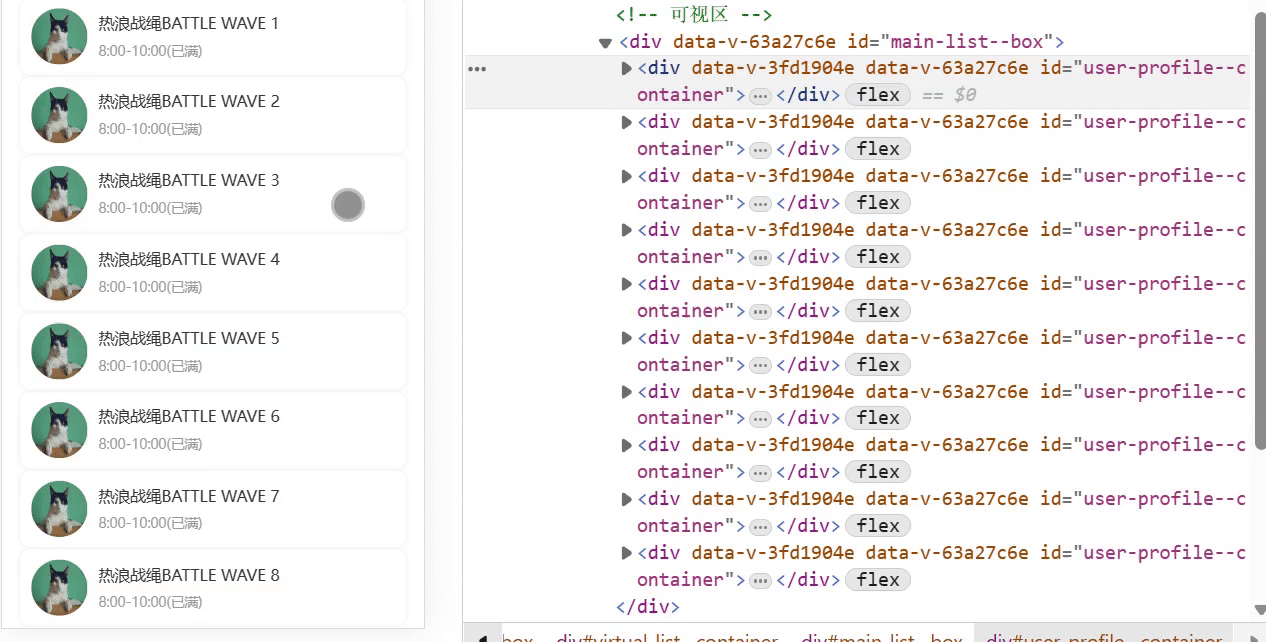The width and height of the screenshot is (1266, 642).
Task: Select the title 热浪战绳BATTLE WAVE 3
Action: tap(189, 180)
